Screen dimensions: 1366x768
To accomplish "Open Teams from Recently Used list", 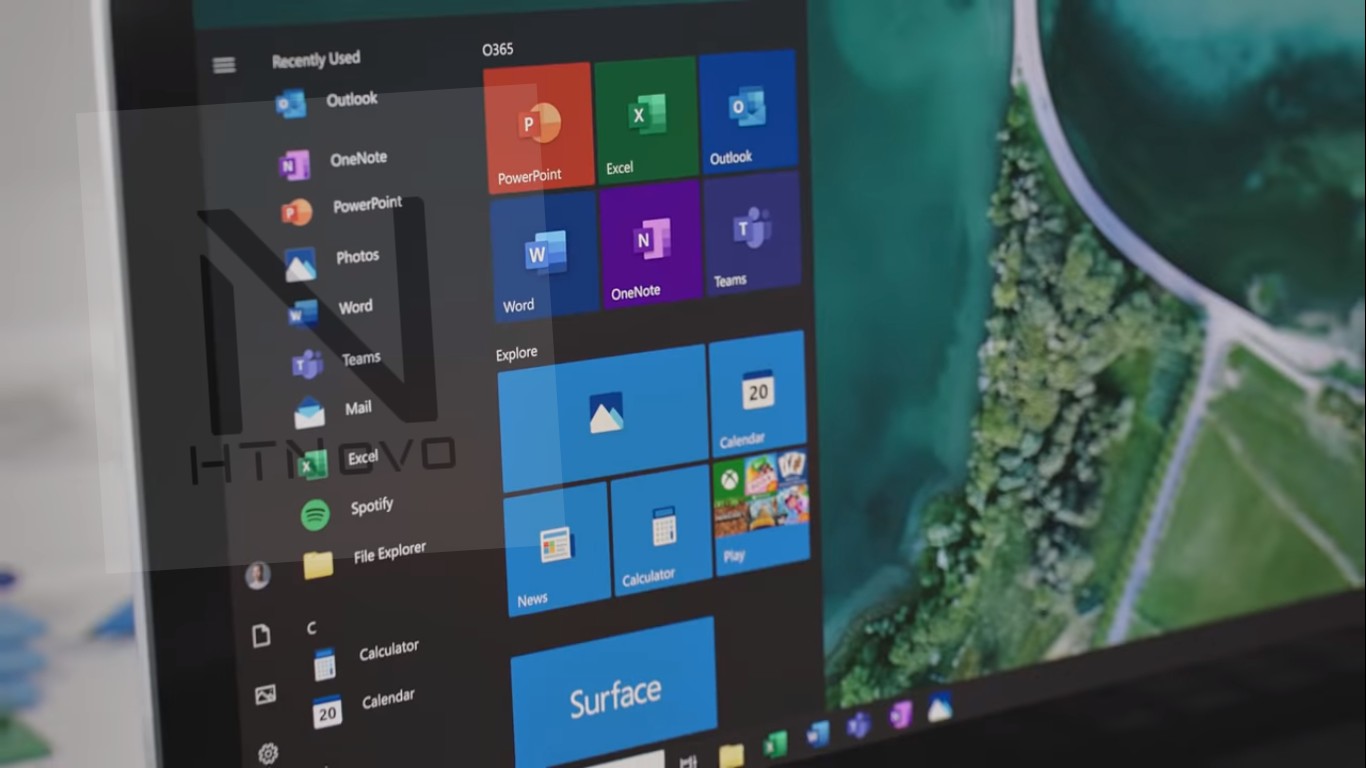I will (x=337, y=361).
